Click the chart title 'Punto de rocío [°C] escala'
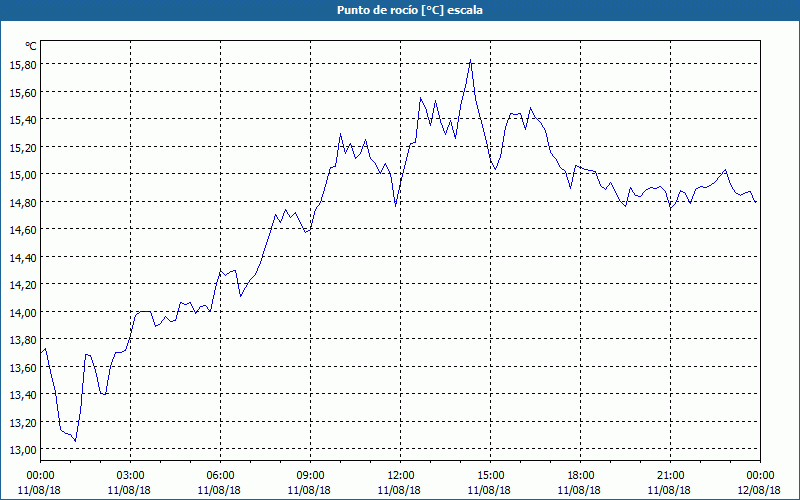This screenshot has width=800, height=500. 410,10
